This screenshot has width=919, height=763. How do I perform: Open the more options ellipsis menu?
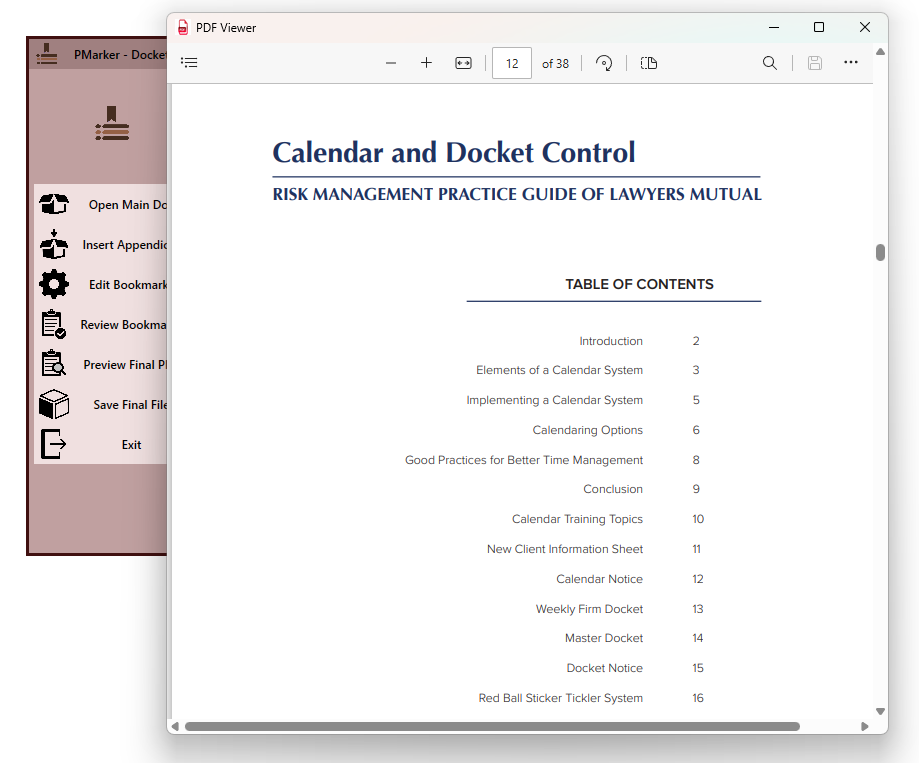pyautogui.click(x=851, y=63)
